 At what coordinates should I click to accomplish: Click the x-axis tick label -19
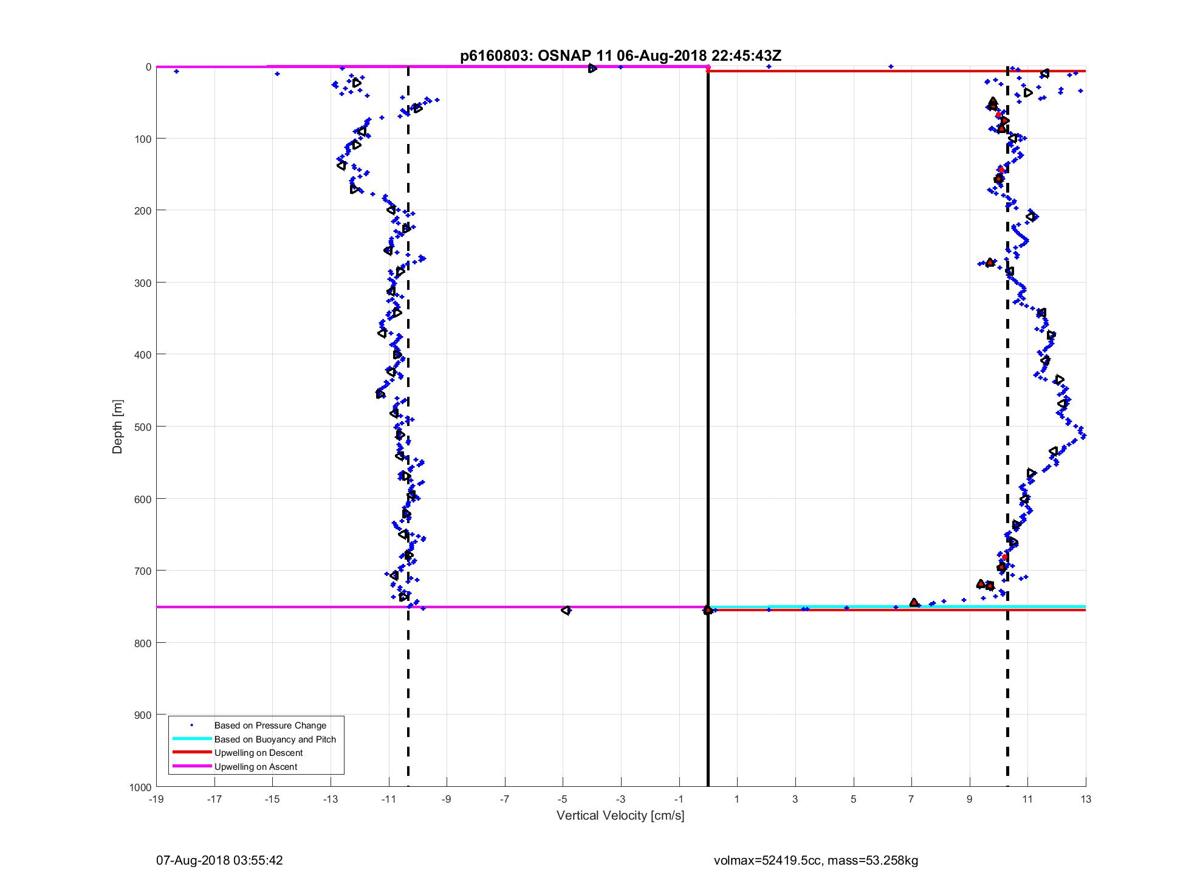click(156, 799)
